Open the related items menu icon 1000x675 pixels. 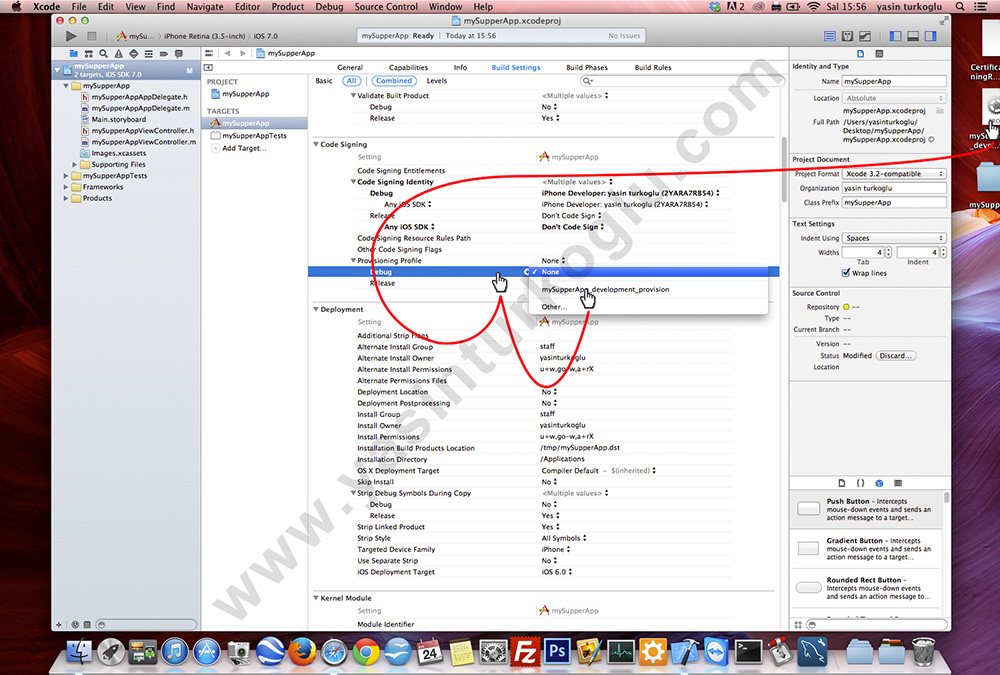[209, 54]
